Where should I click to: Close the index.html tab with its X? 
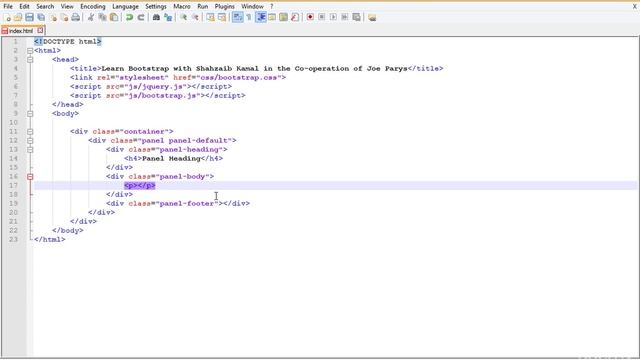[x=40, y=30]
